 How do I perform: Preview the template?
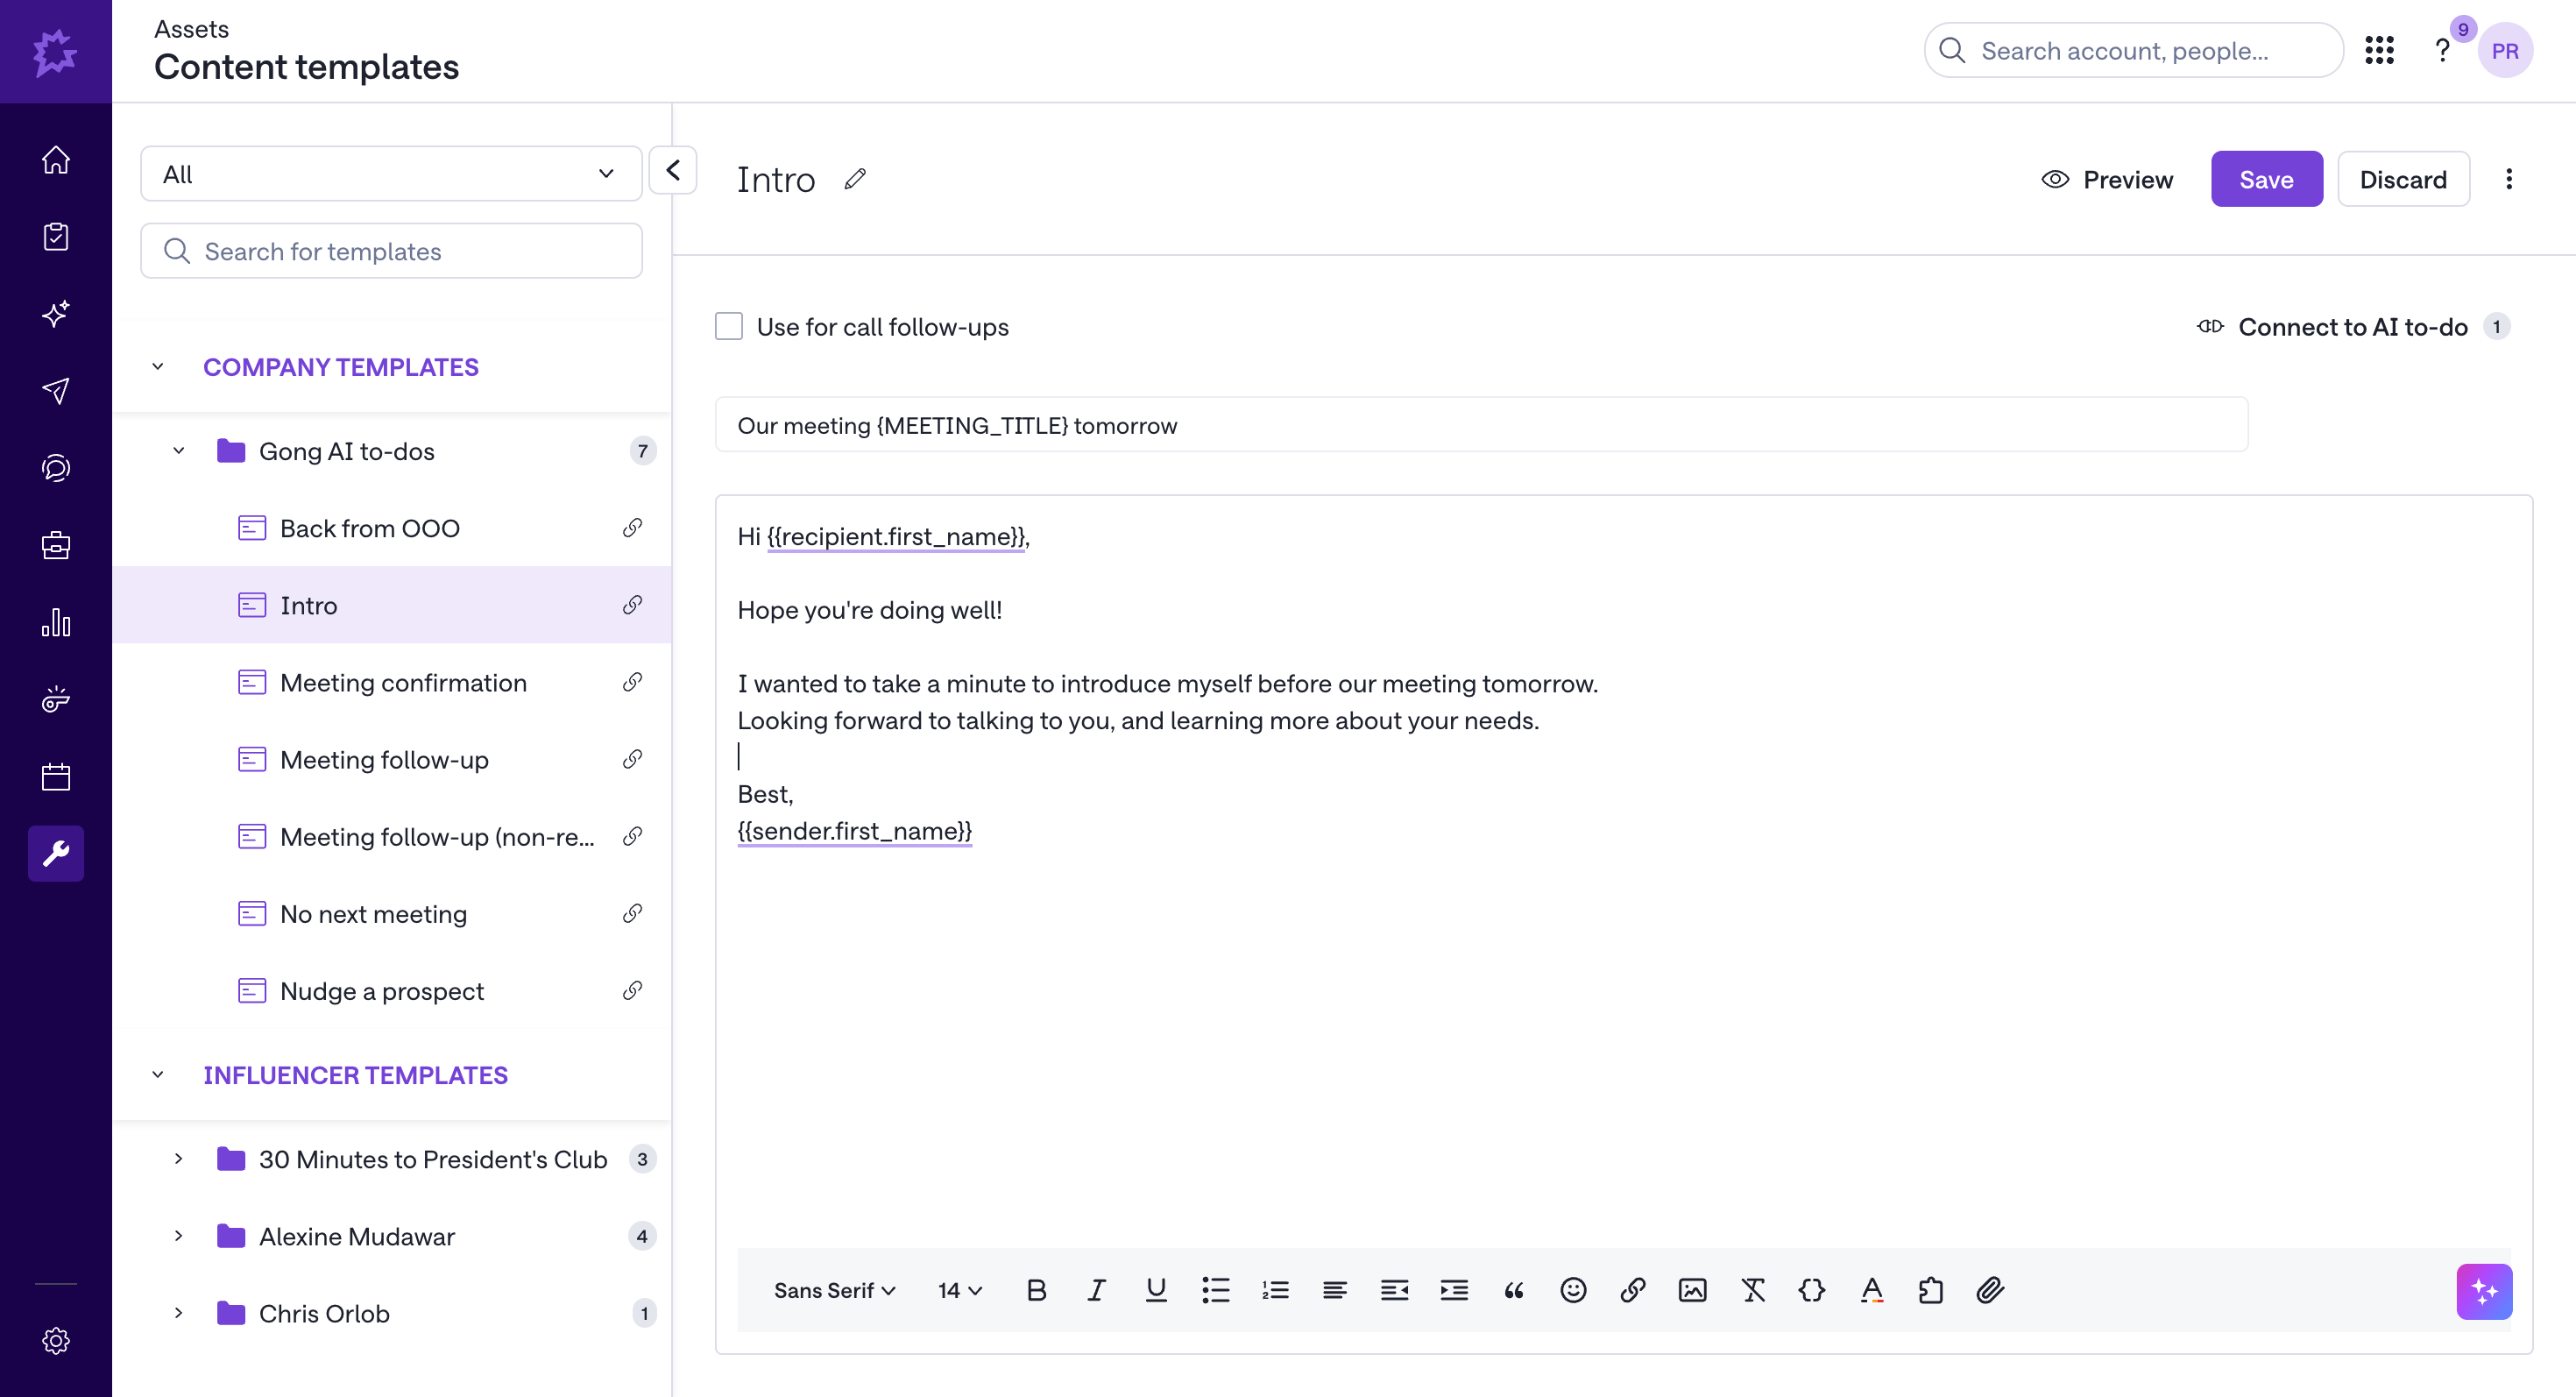click(2107, 179)
